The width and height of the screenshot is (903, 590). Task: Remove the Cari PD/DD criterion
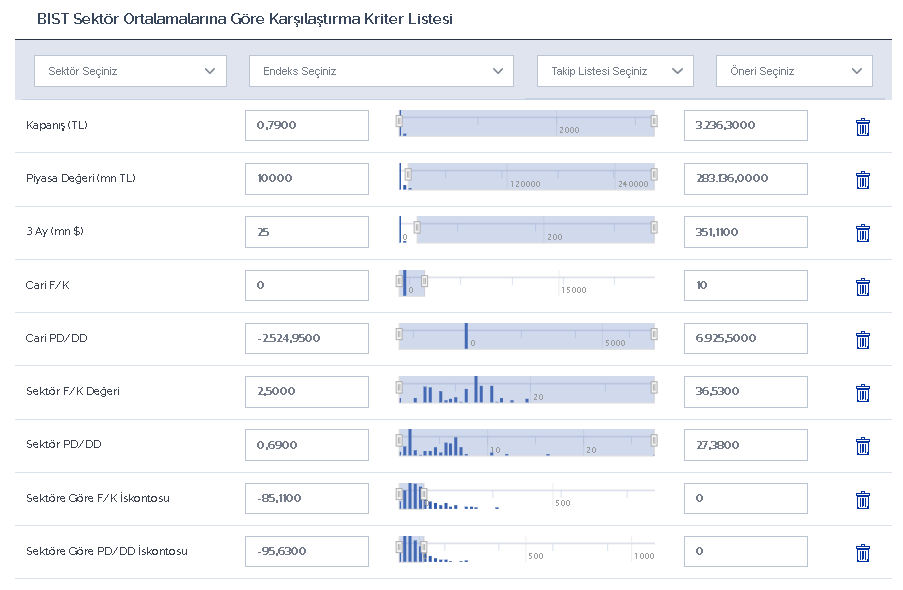point(862,340)
